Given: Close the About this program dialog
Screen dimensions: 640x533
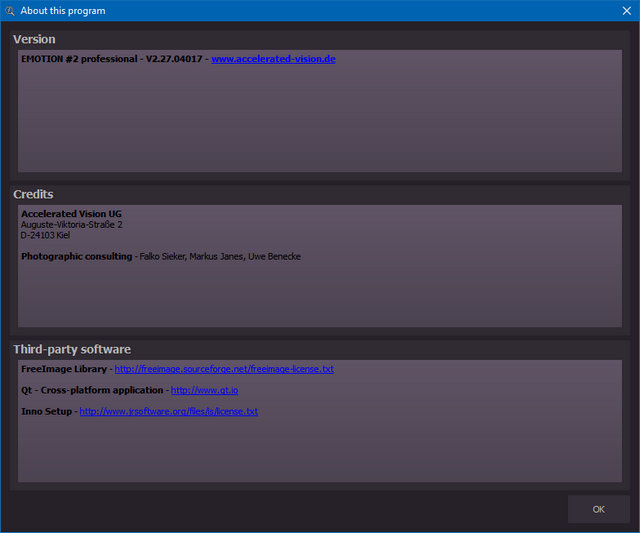Looking at the screenshot, I should pyautogui.click(x=625, y=11).
